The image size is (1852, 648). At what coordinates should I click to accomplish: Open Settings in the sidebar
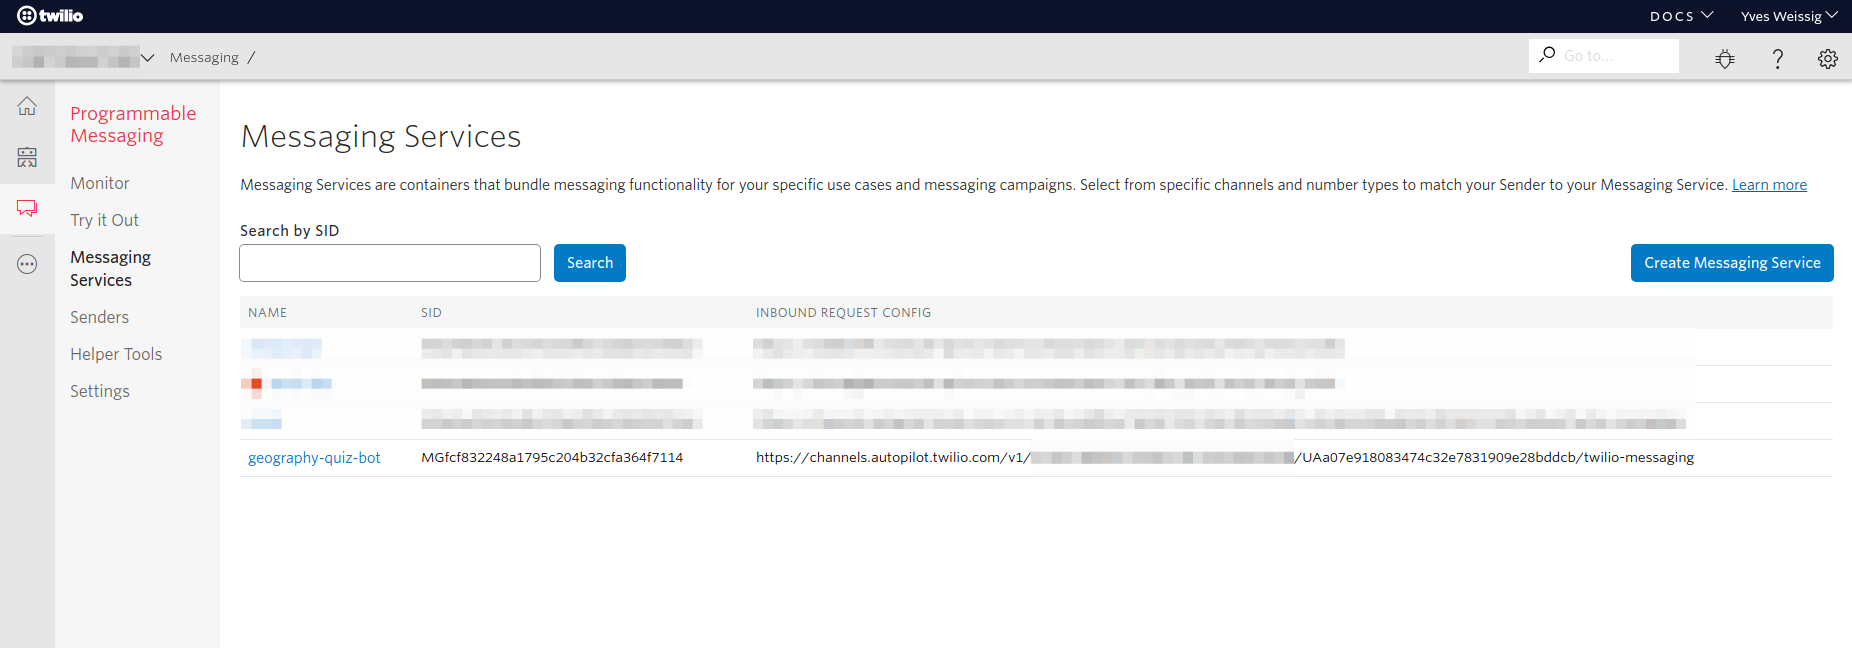point(100,391)
